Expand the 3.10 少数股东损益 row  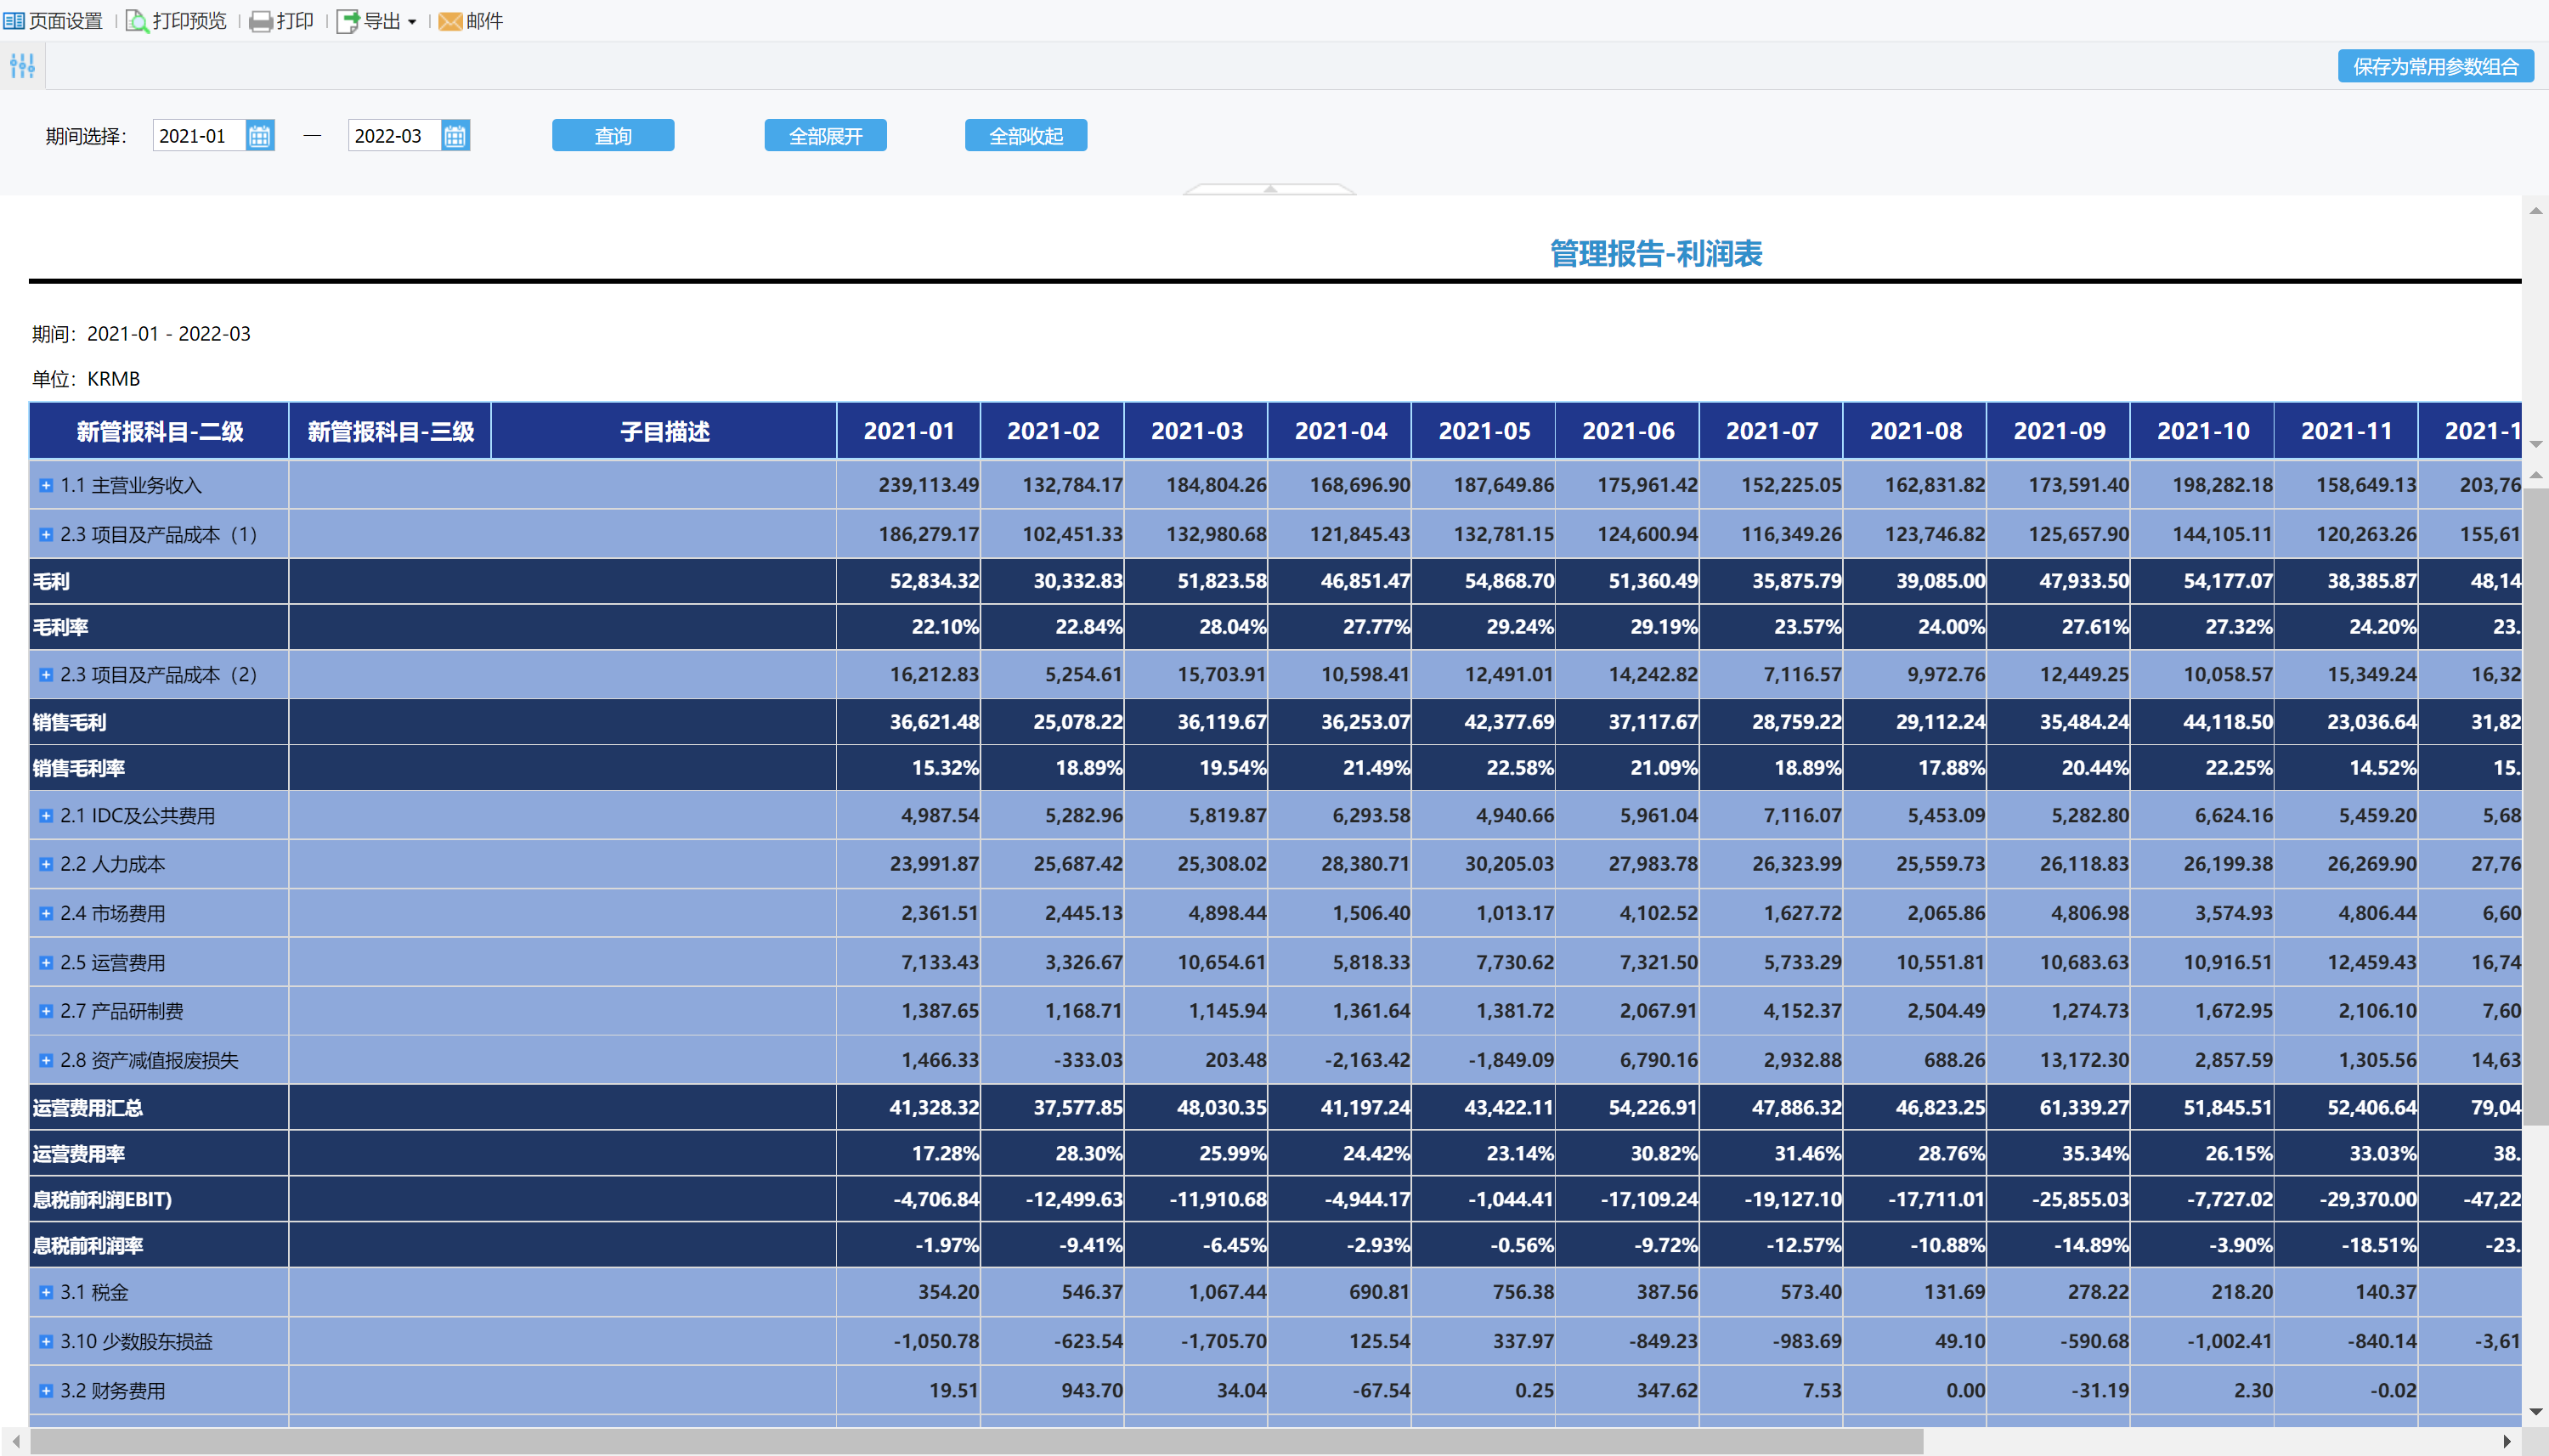click(46, 1342)
